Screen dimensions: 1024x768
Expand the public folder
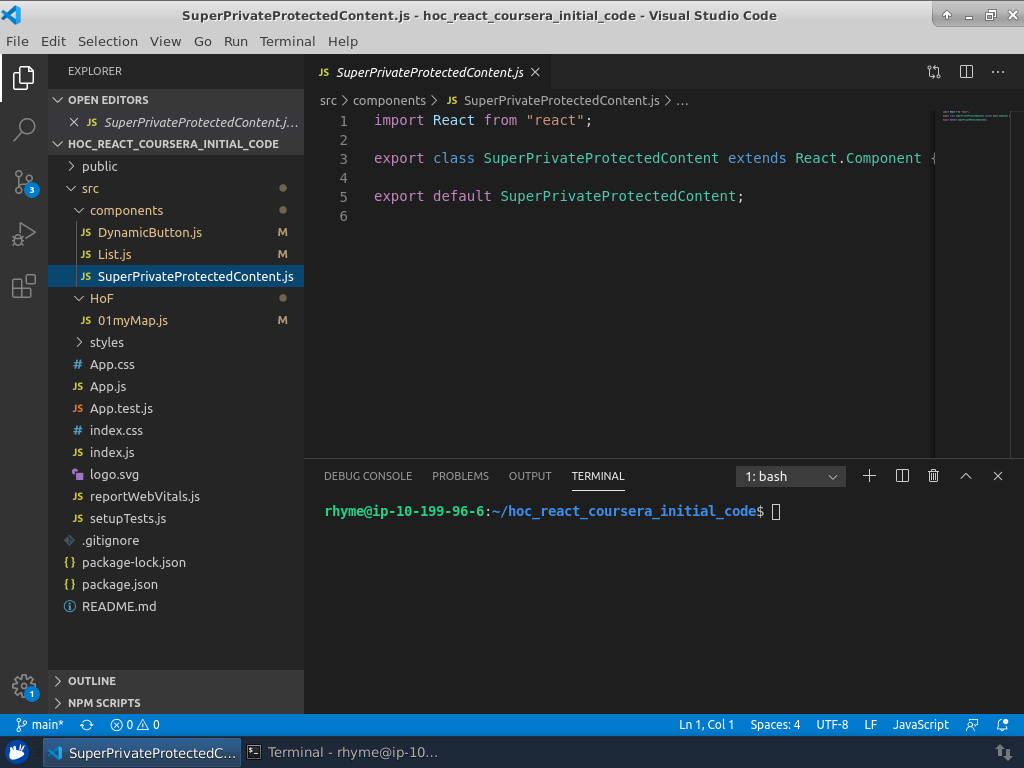[99, 166]
